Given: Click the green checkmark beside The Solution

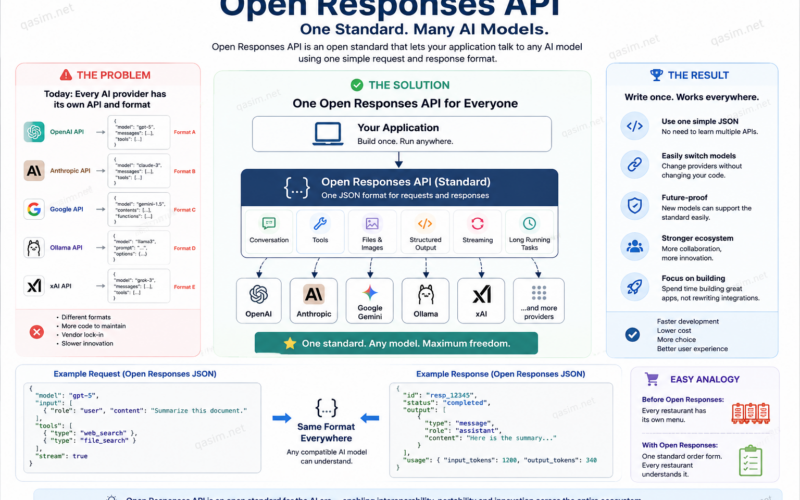Looking at the screenshot, I should 357,85.
